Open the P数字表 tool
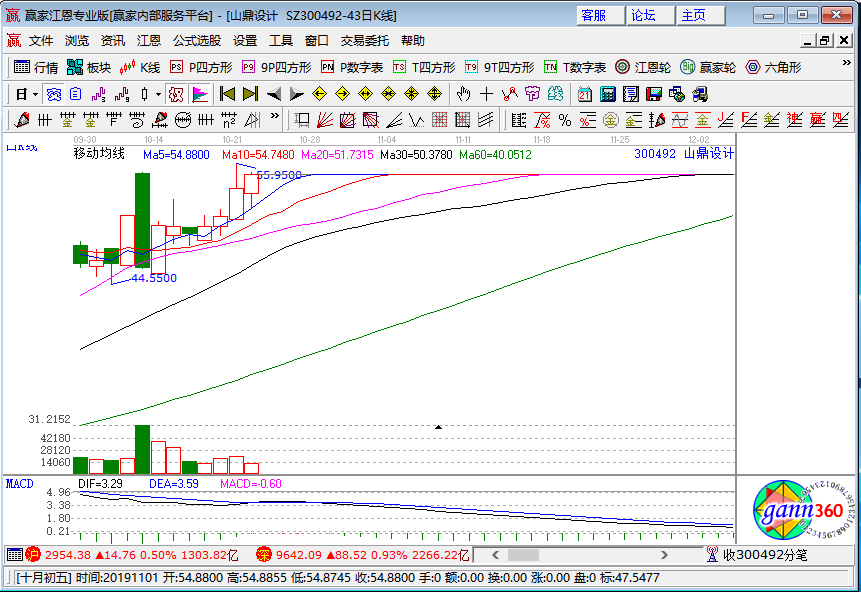861x592 pixels. tap(352, 67)
